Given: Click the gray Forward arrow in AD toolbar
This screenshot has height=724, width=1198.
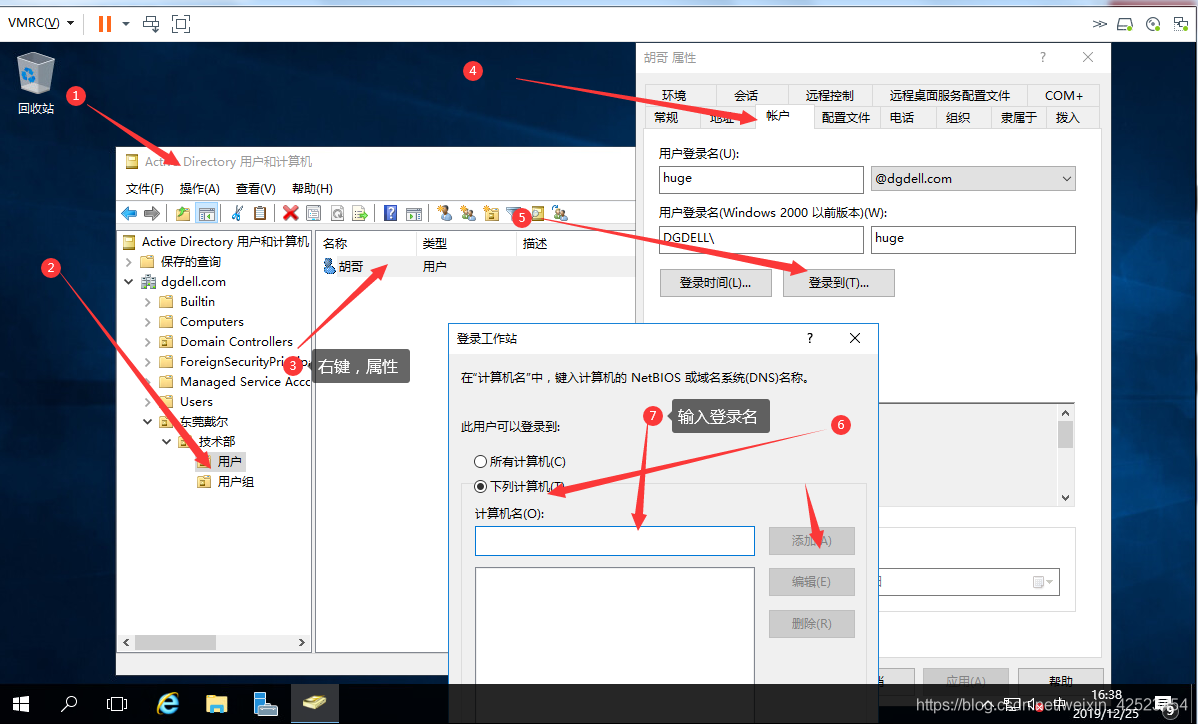Looking at the screenshot, I should click(x=152, y=213).
